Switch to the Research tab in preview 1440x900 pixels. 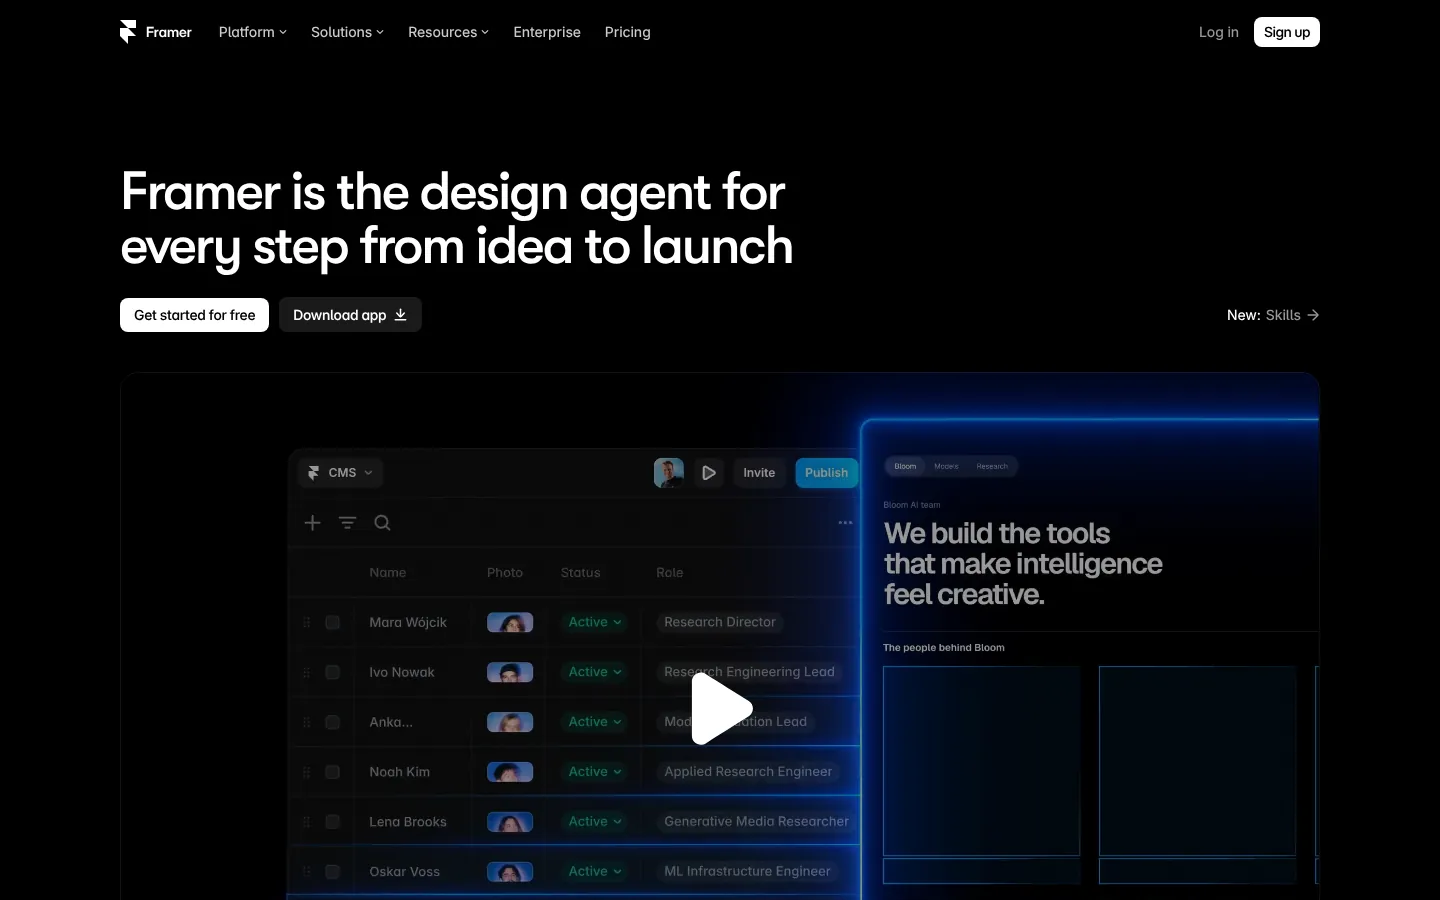pos(992,466)
